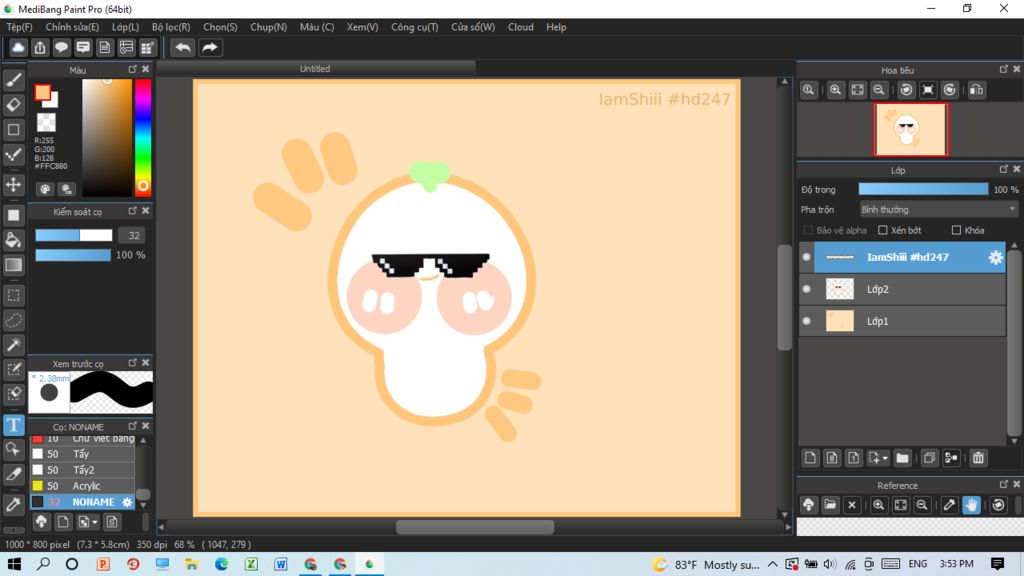The image size is (1024, 576).
Task: Zoom out on the Navigator panel
Action: coord(879,90)
